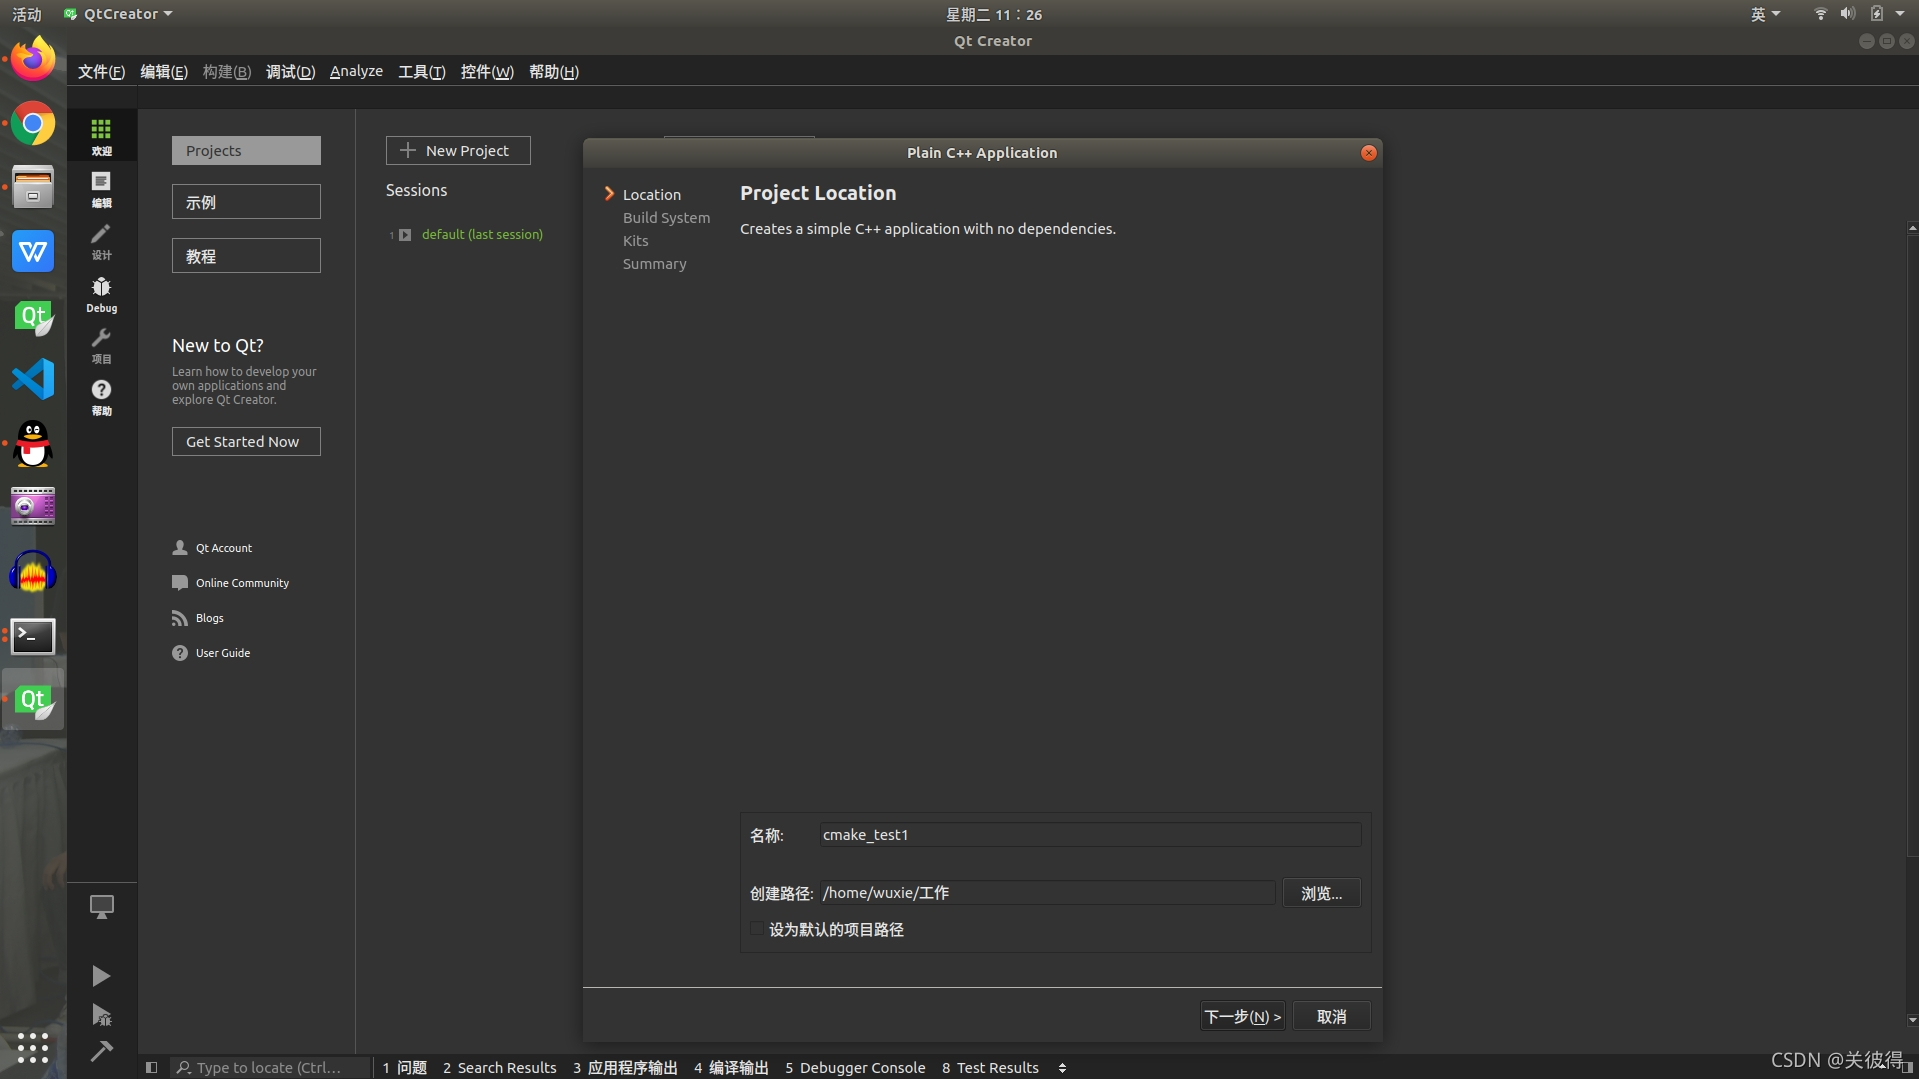Click the 取消 cancel button
1919x1079 pixels.
[1331, 1017]
